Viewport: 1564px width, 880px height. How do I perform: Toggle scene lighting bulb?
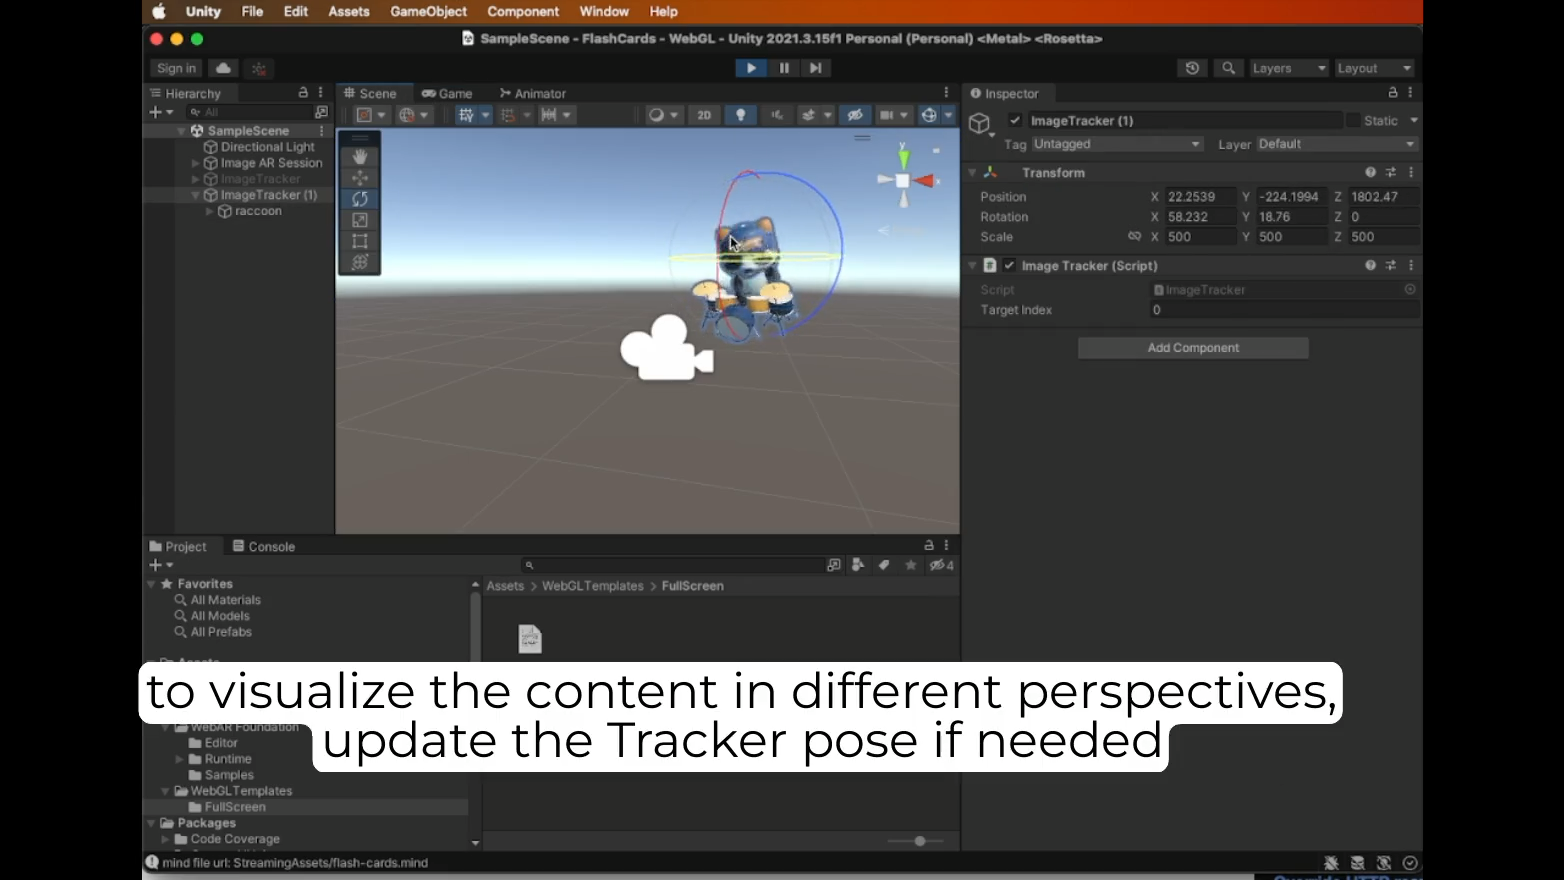point(740,115)
